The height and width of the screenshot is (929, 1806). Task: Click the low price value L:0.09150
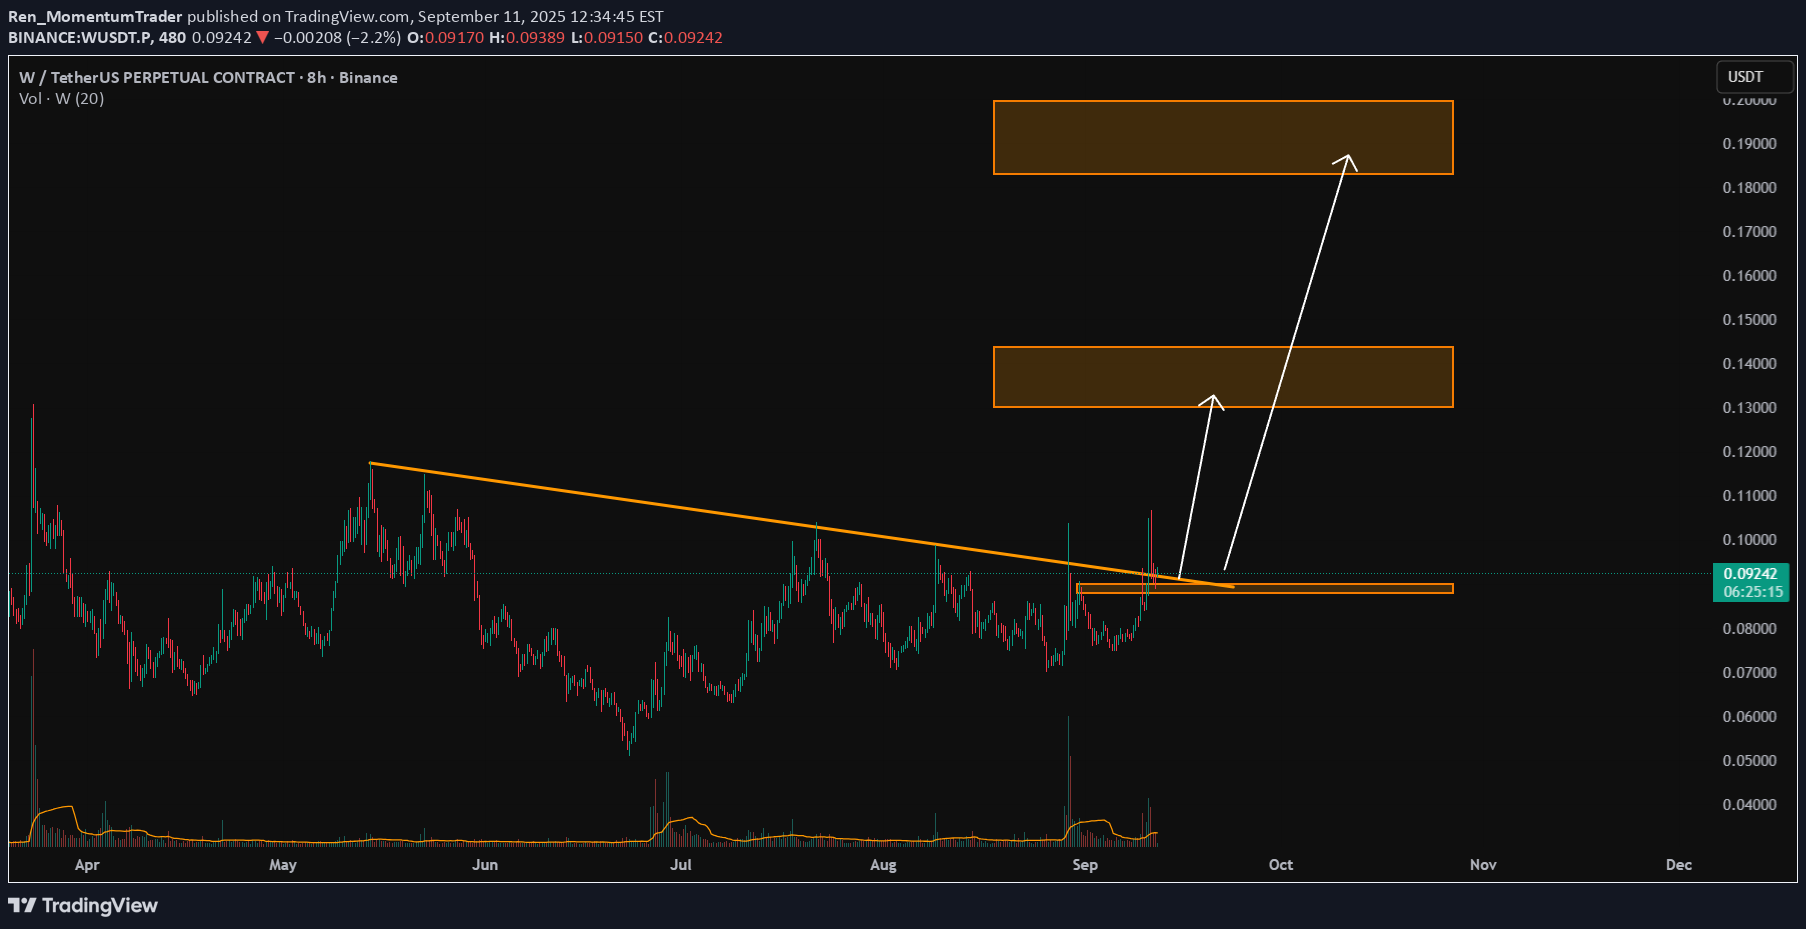click(x=606, y=37)
